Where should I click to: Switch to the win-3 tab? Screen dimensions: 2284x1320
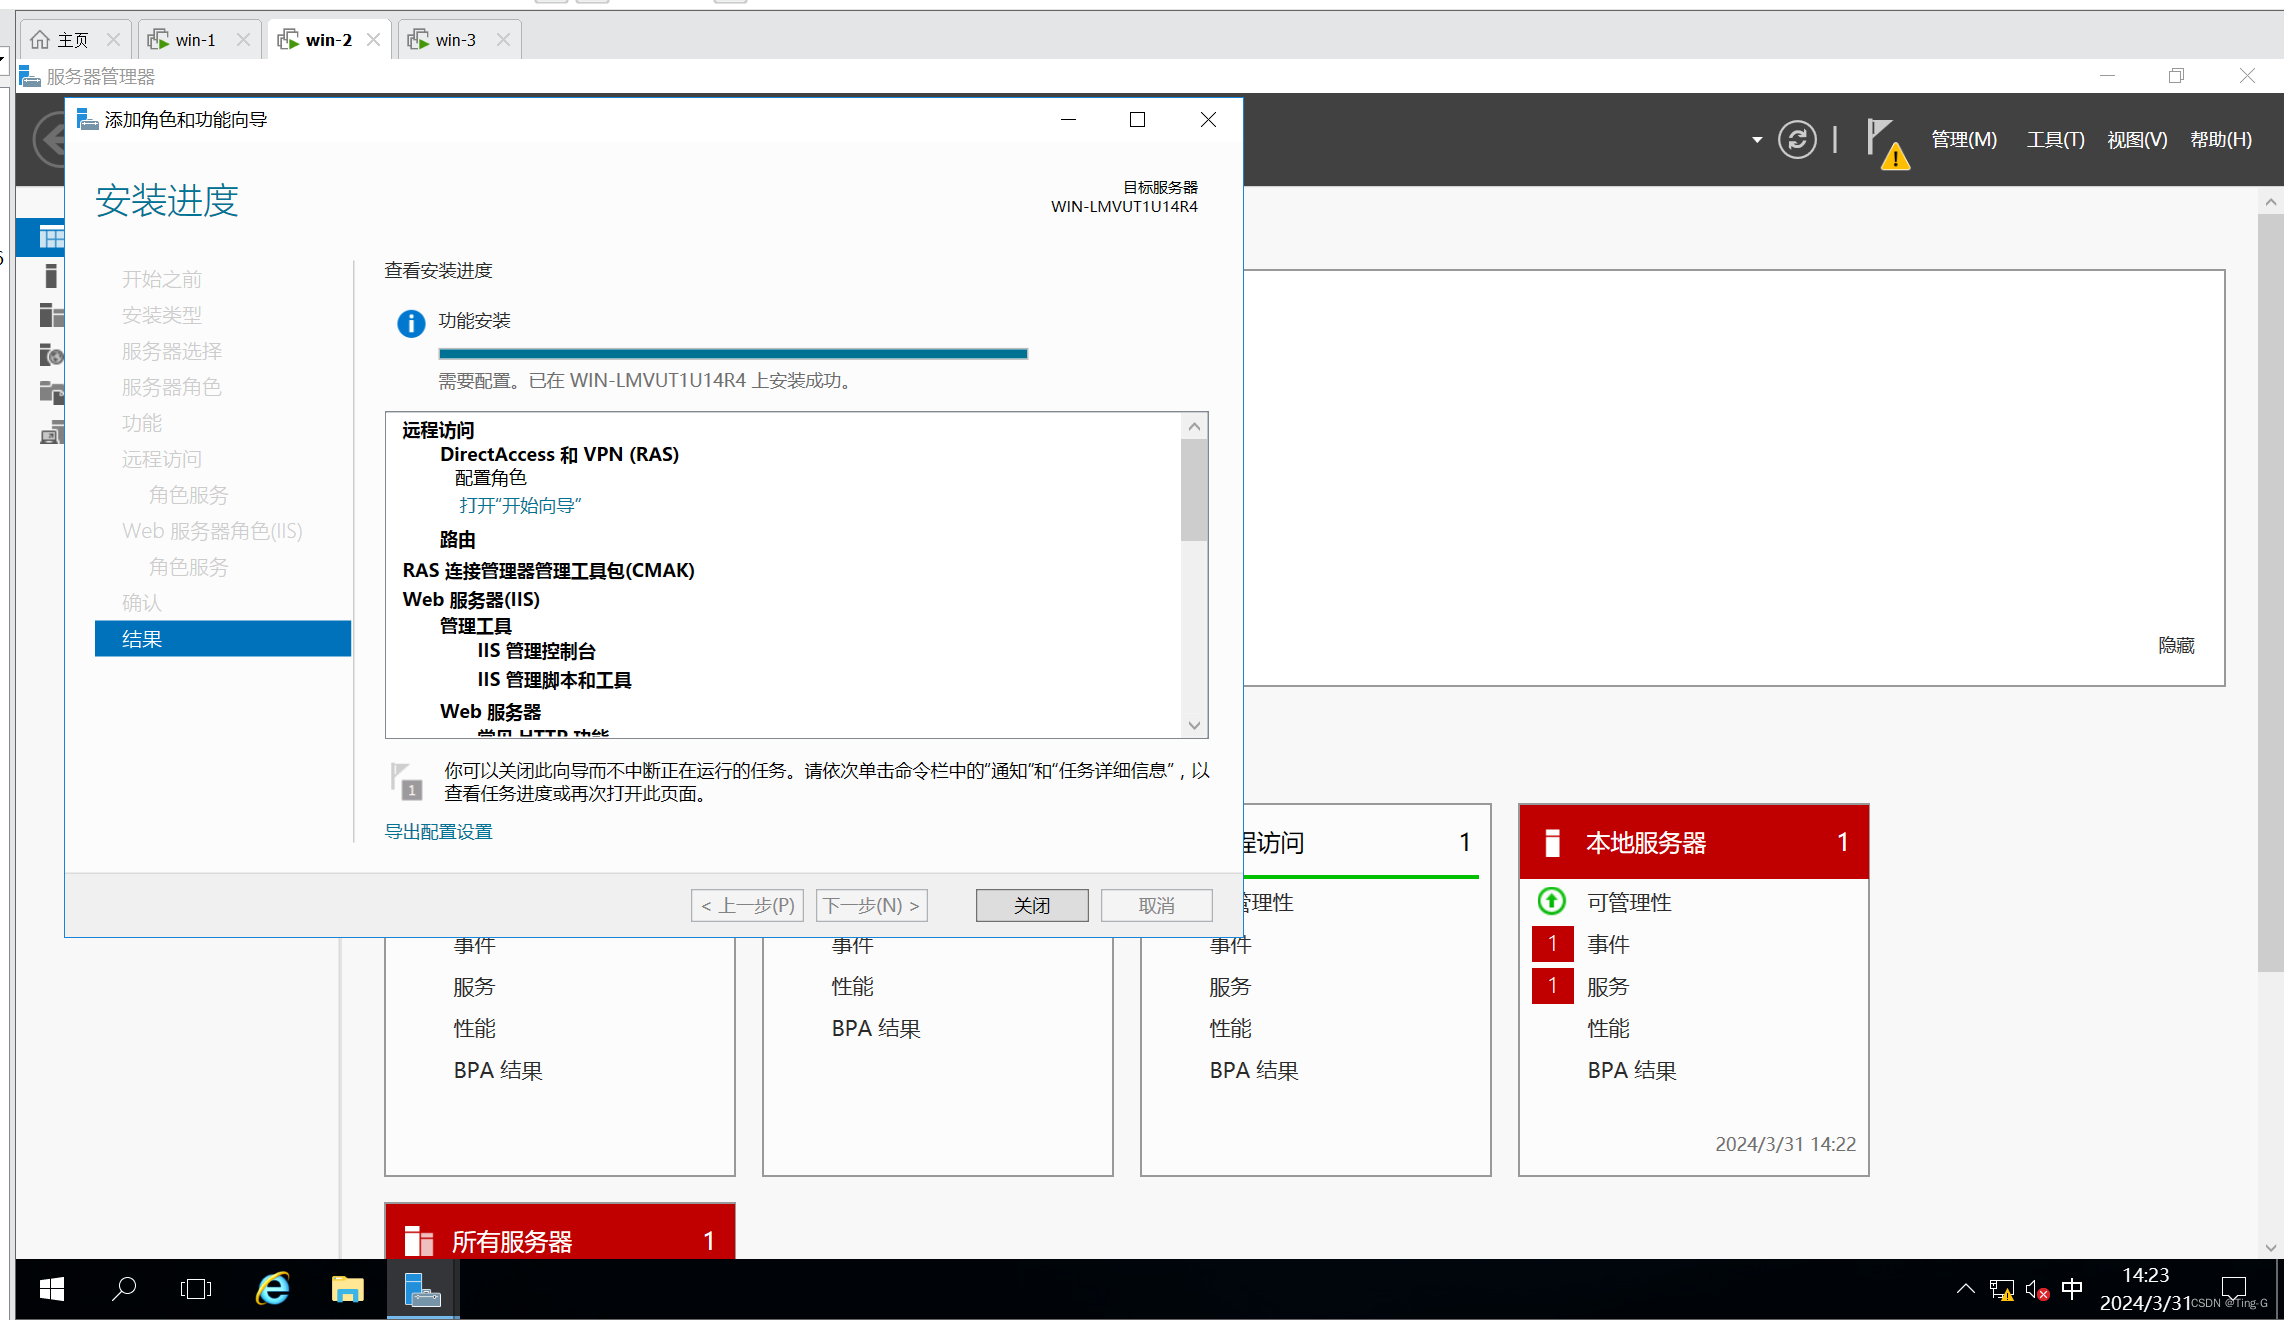[456, 40]
